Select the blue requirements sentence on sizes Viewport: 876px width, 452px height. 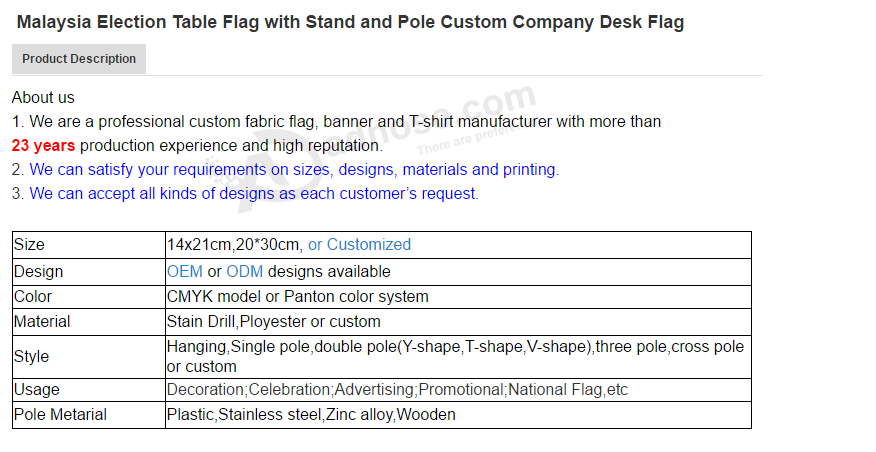(294, 170)
